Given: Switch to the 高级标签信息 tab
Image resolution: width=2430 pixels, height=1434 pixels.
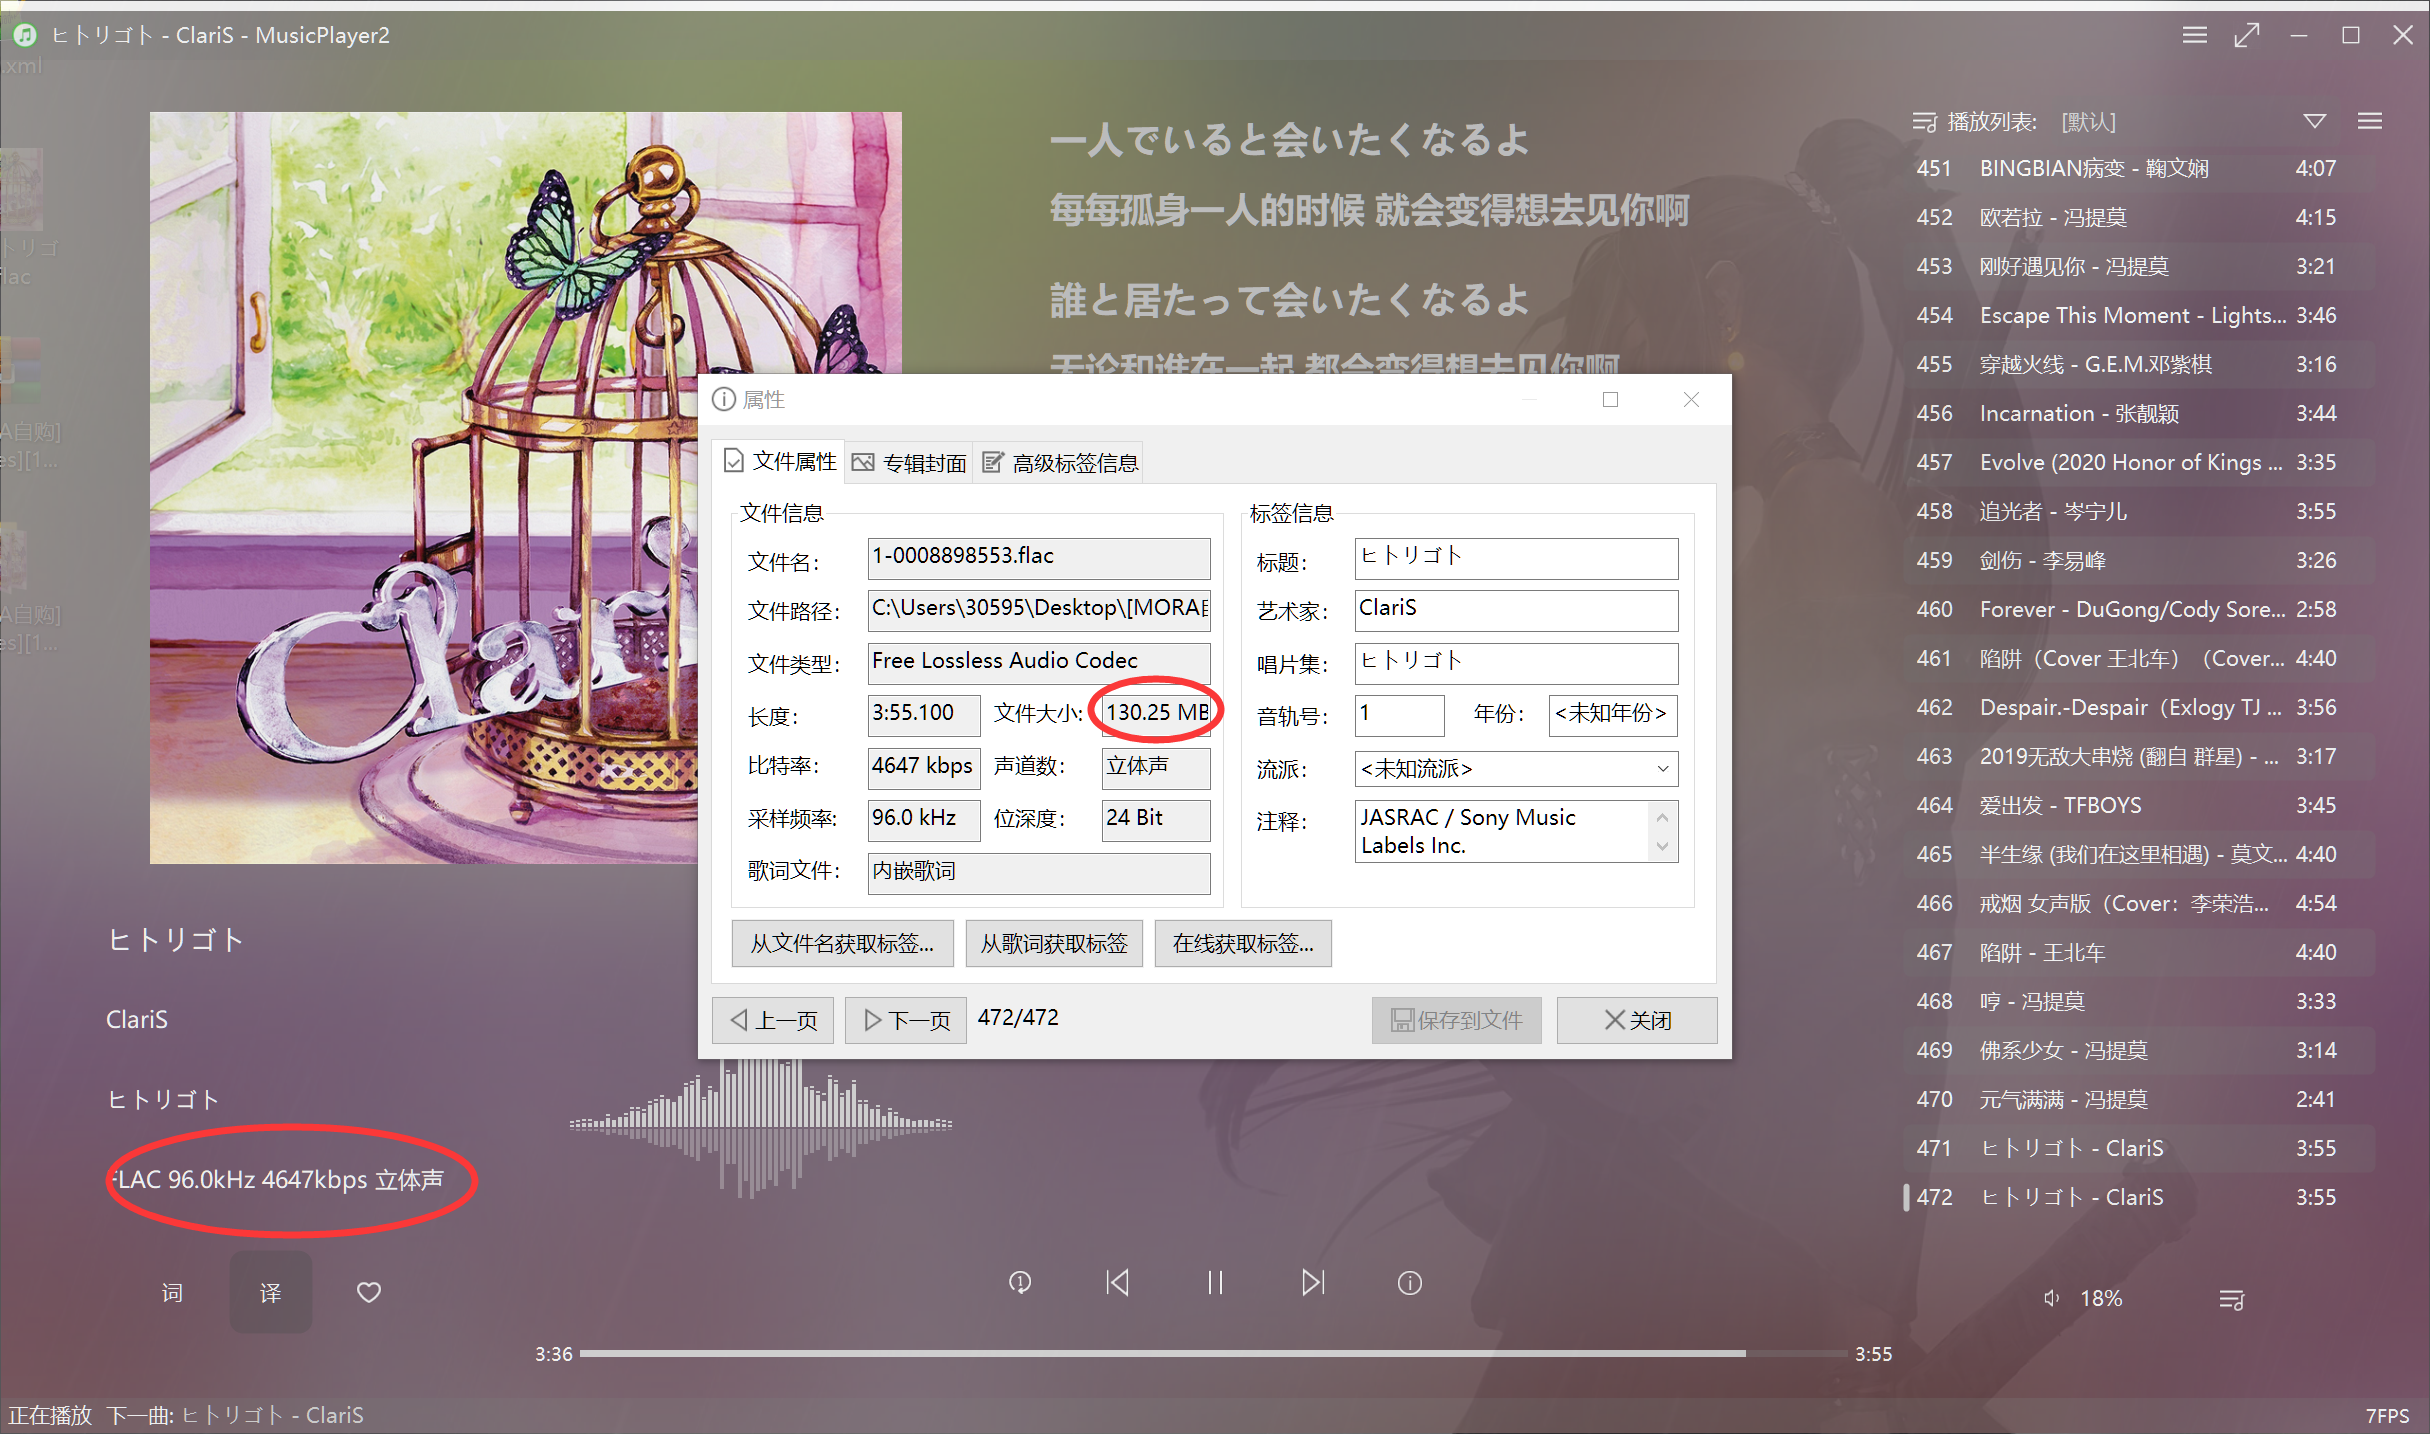Looking at the screenshot, I should coord(1058,461).
